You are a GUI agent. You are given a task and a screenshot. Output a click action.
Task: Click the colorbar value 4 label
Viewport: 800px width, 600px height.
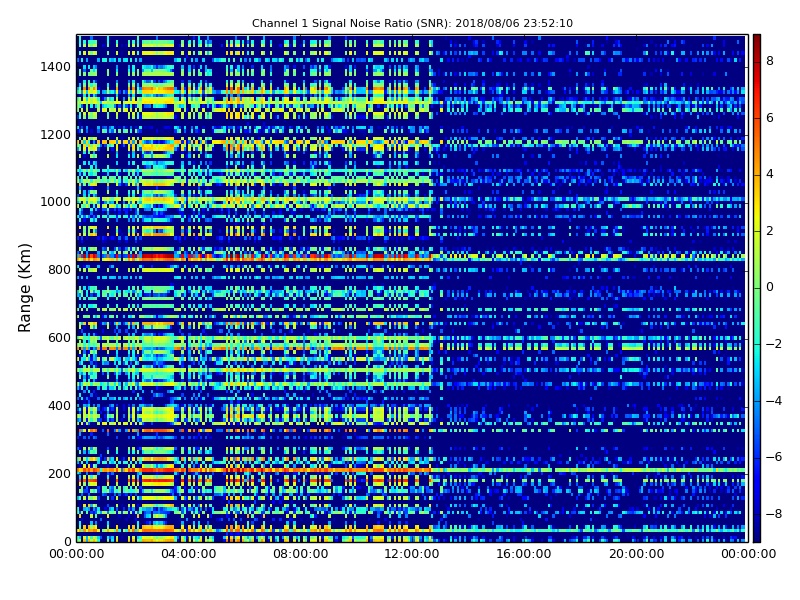770,174
